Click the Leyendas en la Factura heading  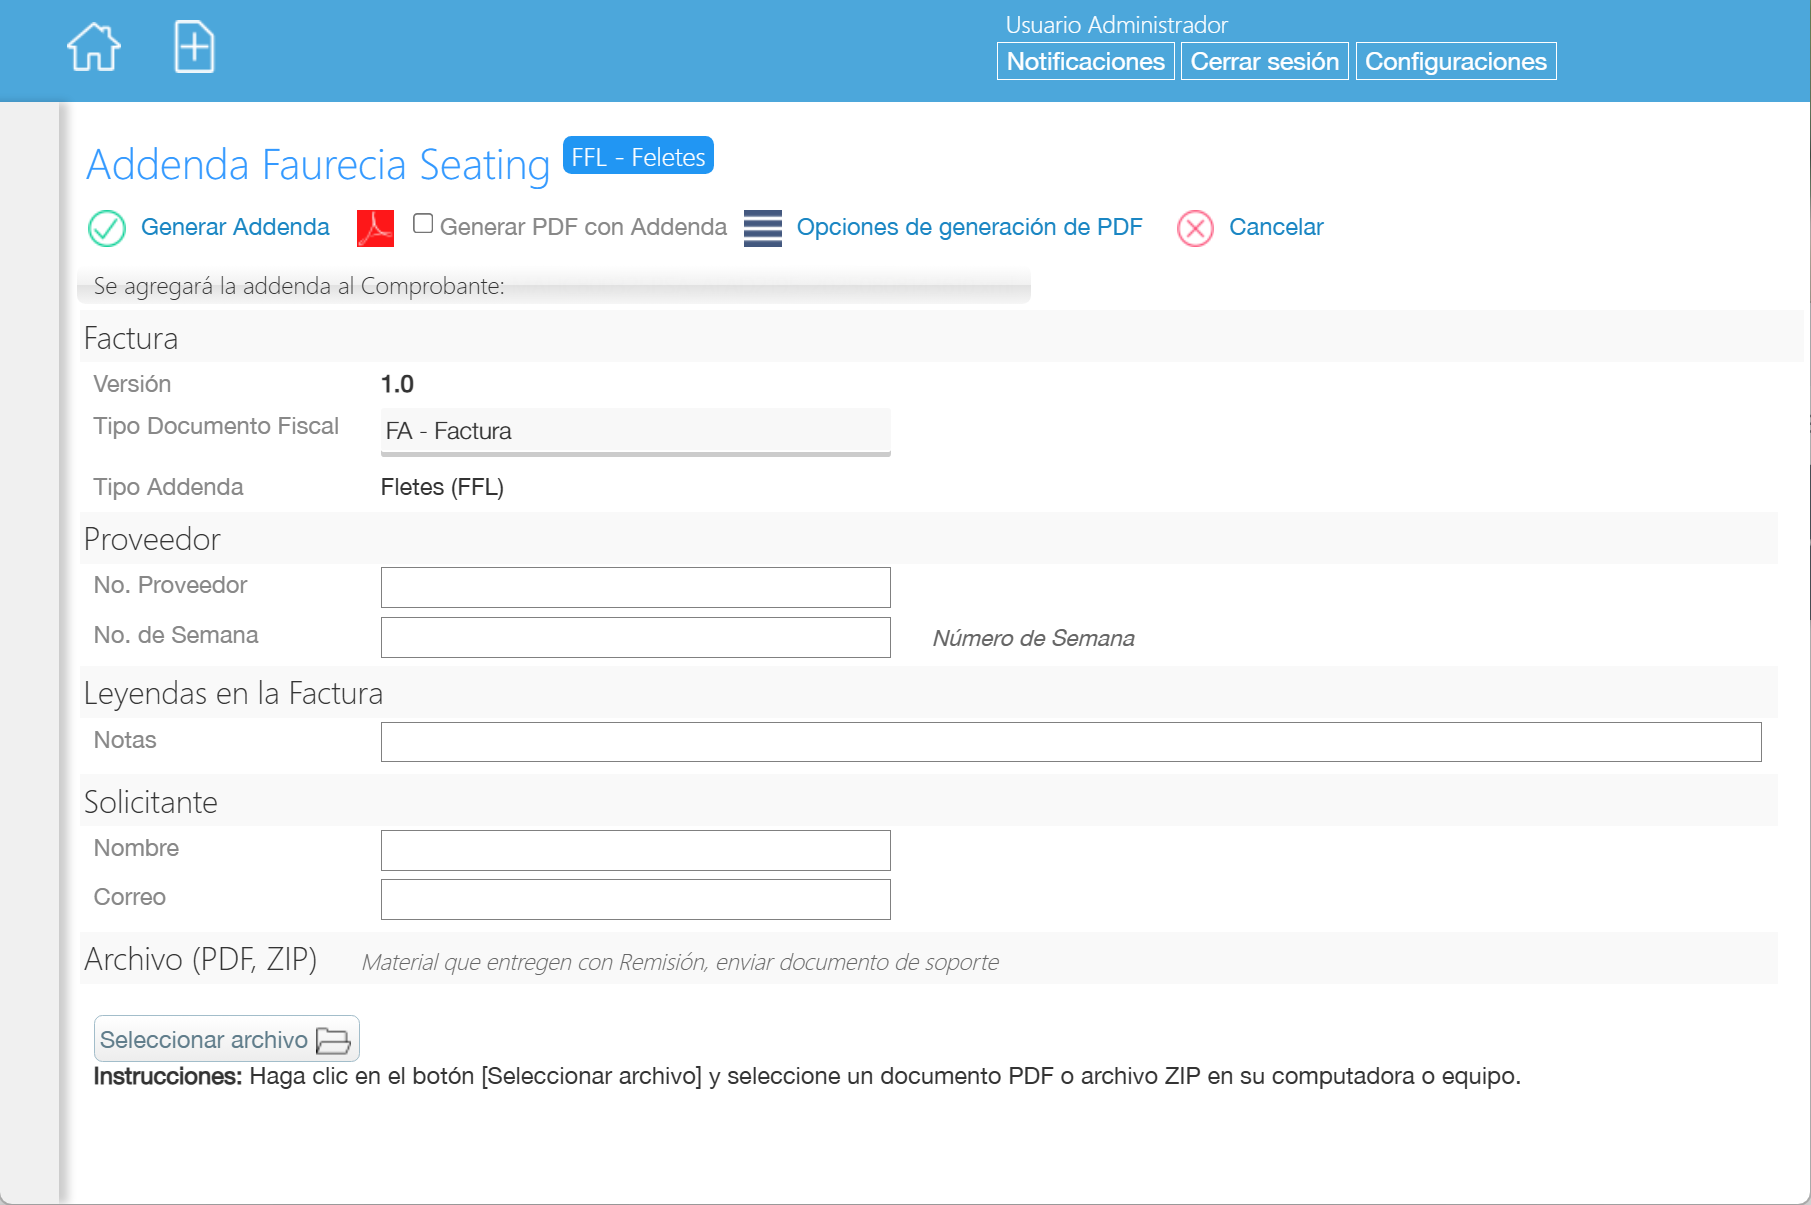[x=233, y=693]
